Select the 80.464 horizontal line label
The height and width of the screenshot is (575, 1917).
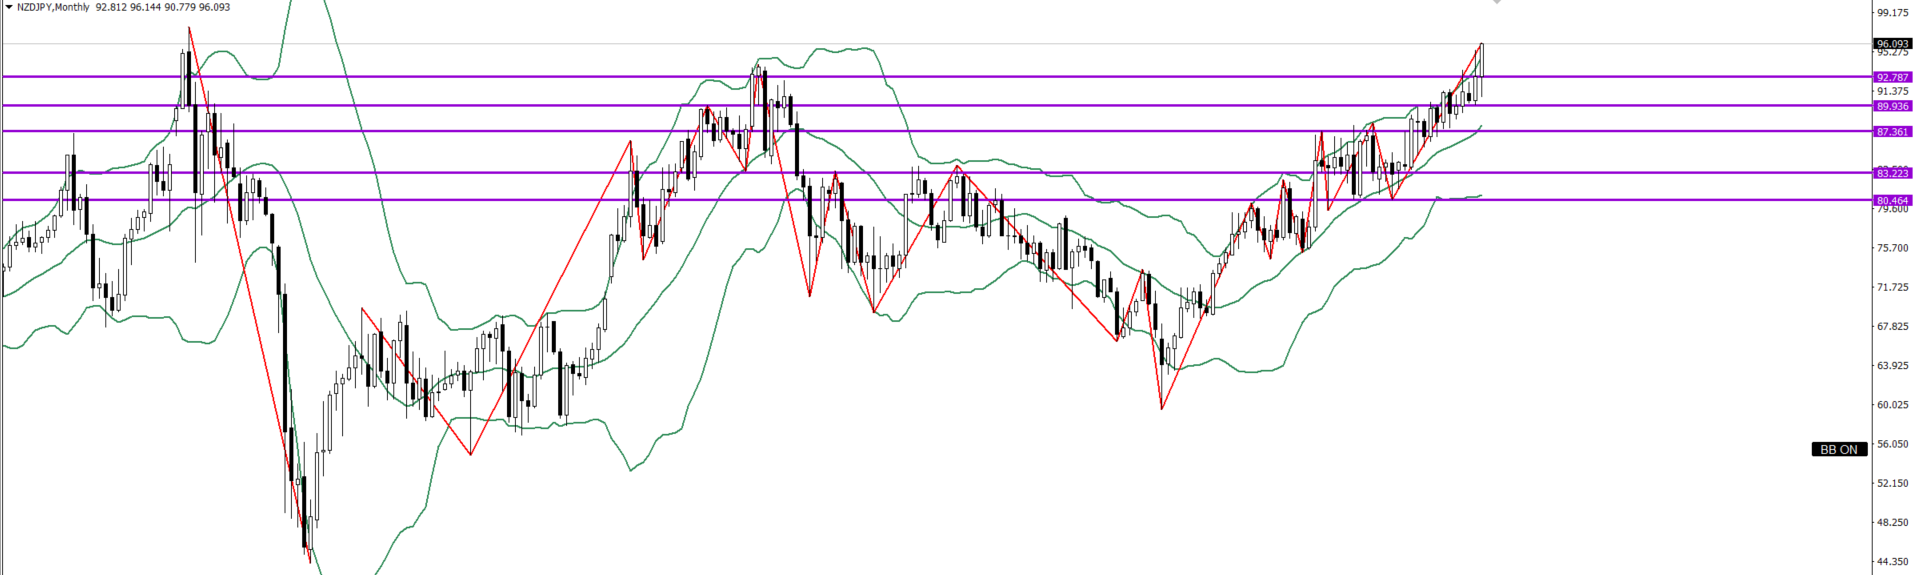(1893, 200)
